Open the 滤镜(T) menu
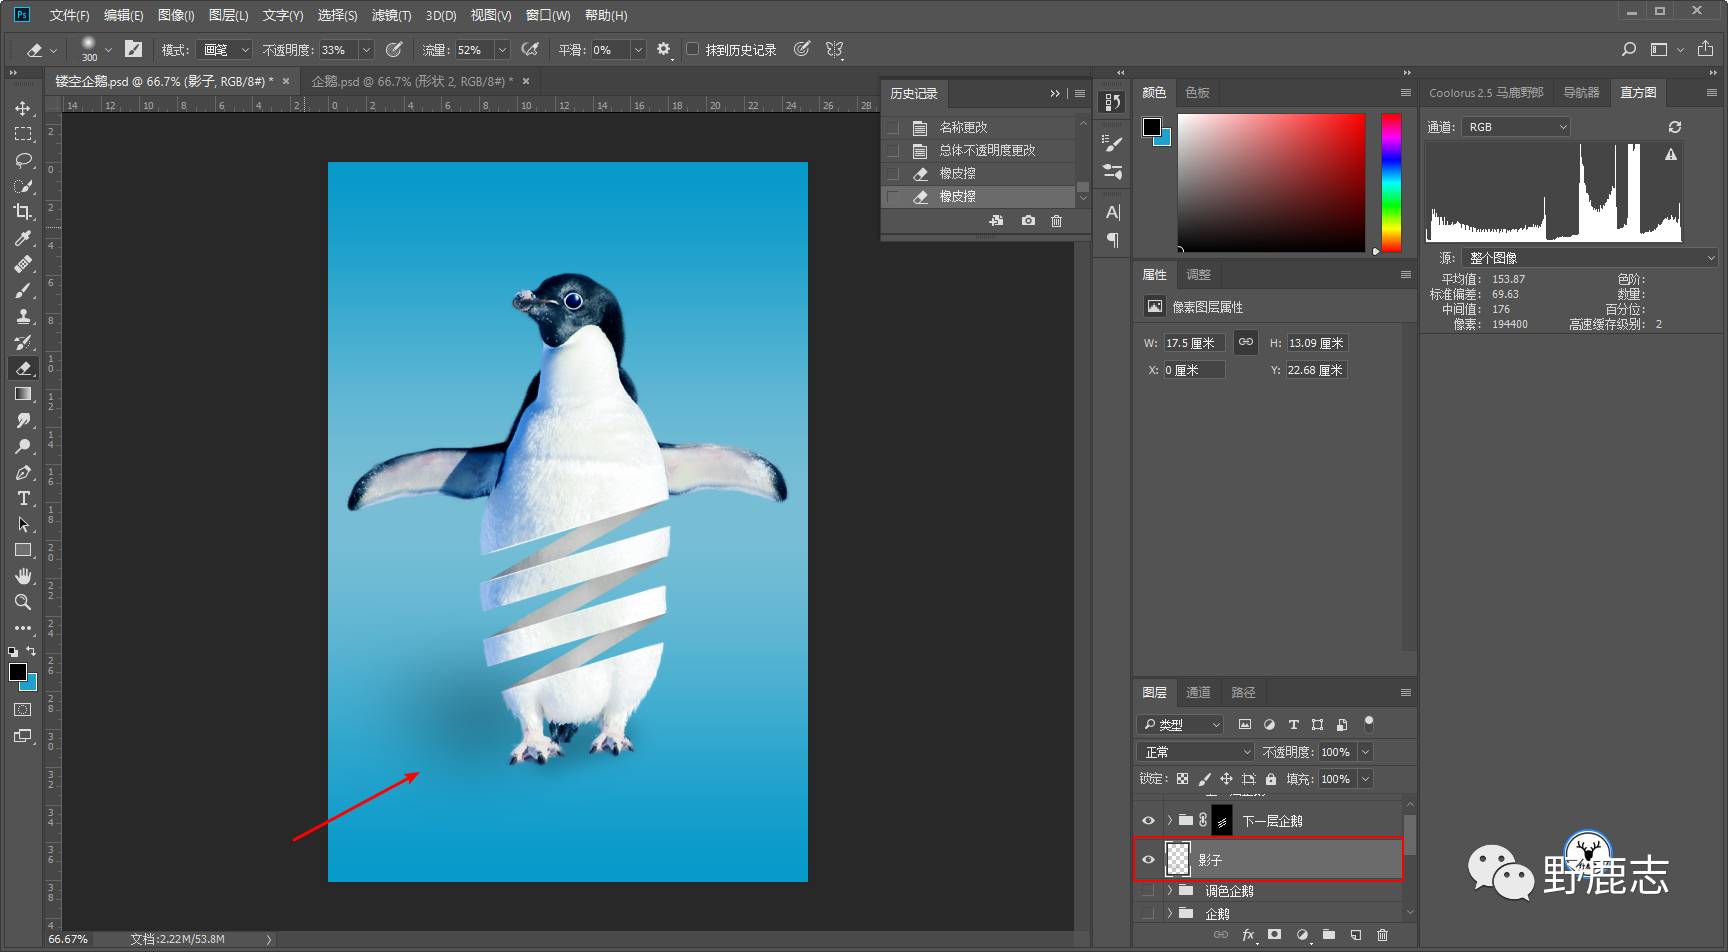 (x=390, y=15)
